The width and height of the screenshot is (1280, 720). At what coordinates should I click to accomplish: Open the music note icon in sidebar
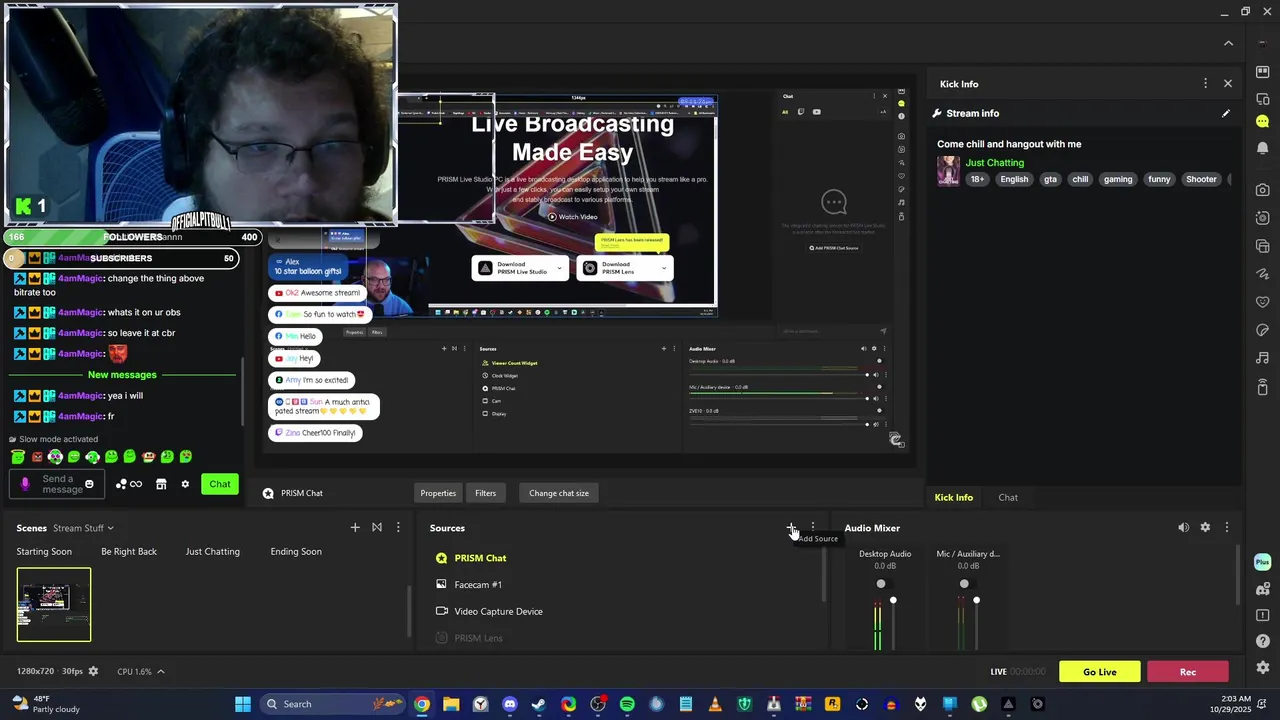(1262, 358)
